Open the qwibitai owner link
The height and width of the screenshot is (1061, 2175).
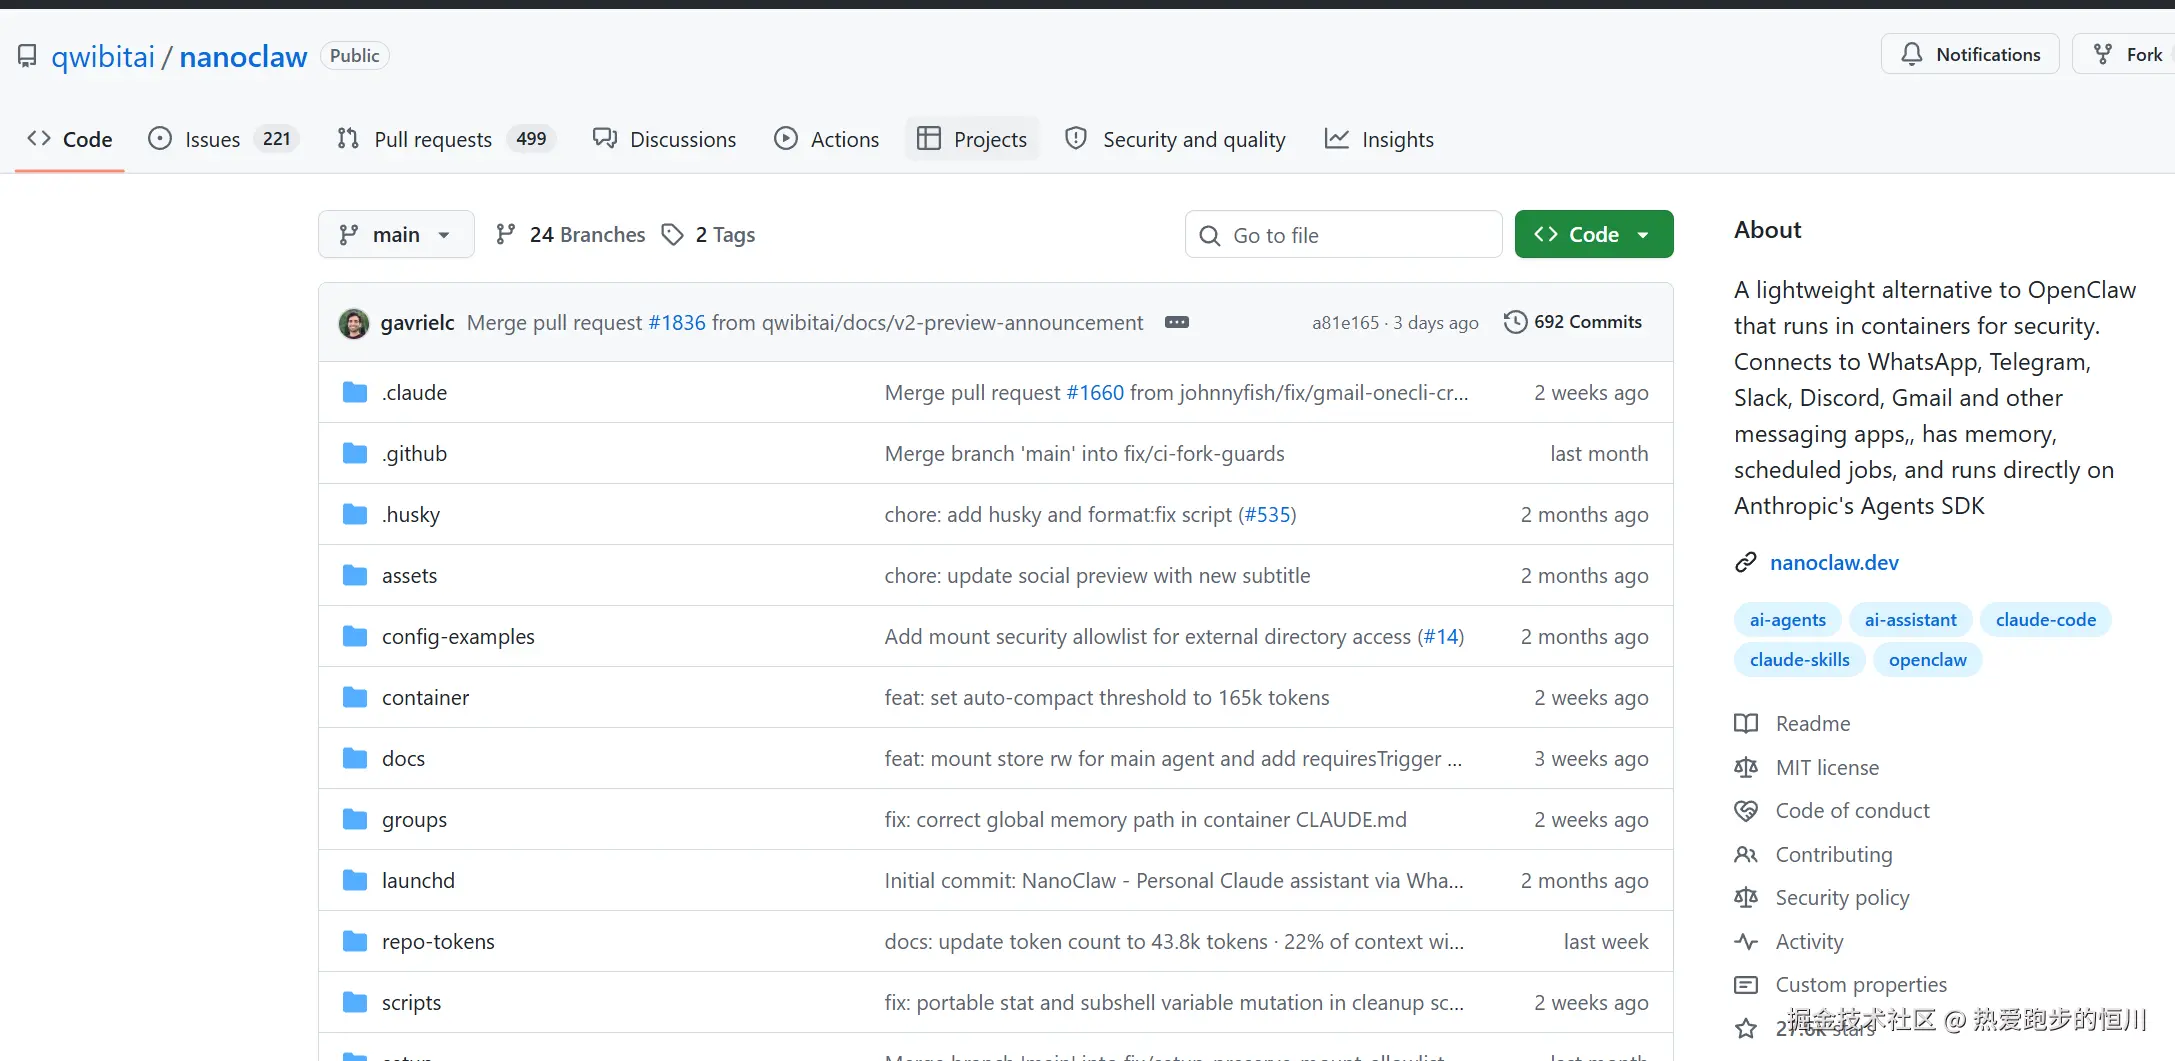[103, 57]
